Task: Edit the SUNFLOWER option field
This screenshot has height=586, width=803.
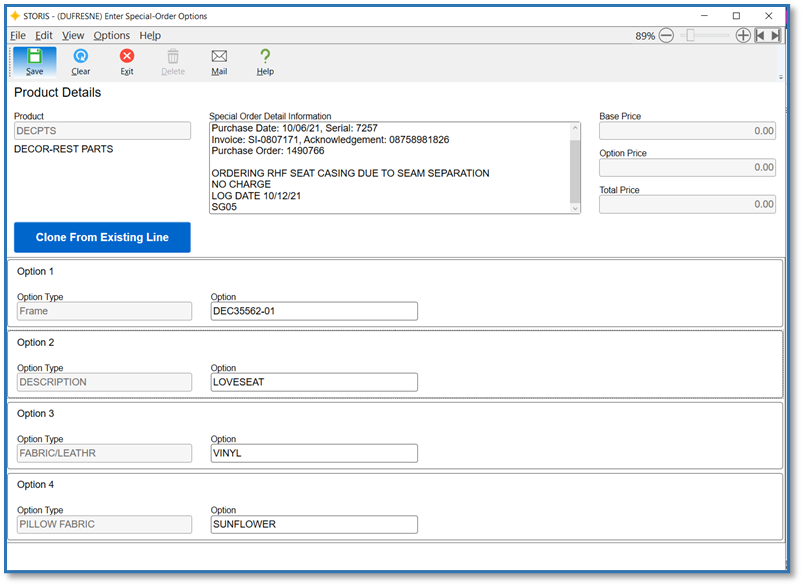Action: (314, 525)
